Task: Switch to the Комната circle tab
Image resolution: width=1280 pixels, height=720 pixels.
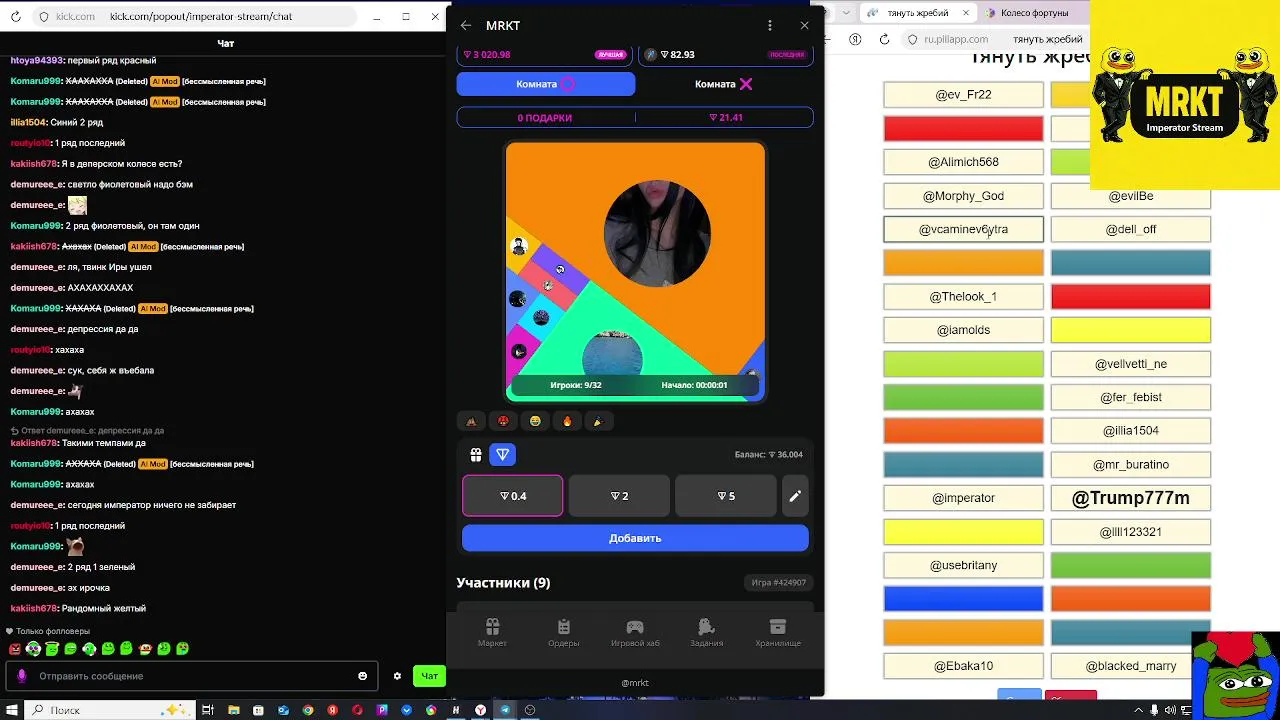Action: 546,84
